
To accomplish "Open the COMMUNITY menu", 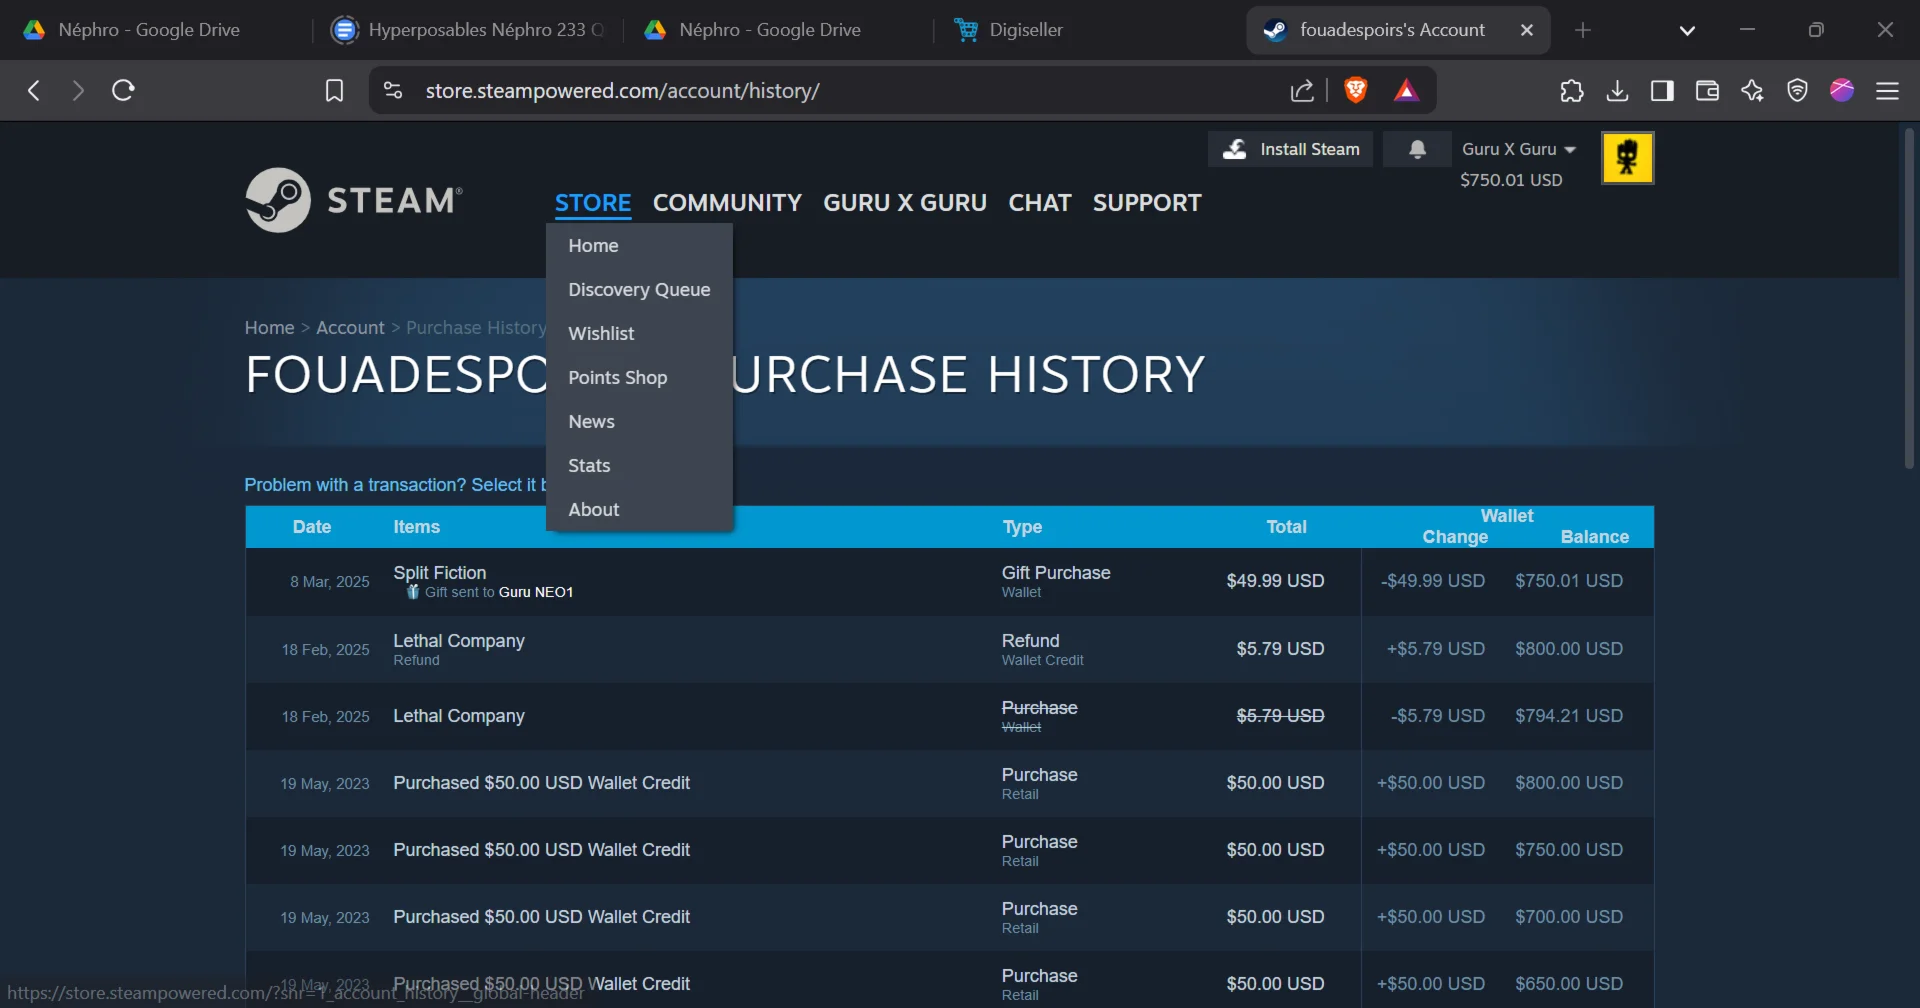I will [x=727, y=203].
